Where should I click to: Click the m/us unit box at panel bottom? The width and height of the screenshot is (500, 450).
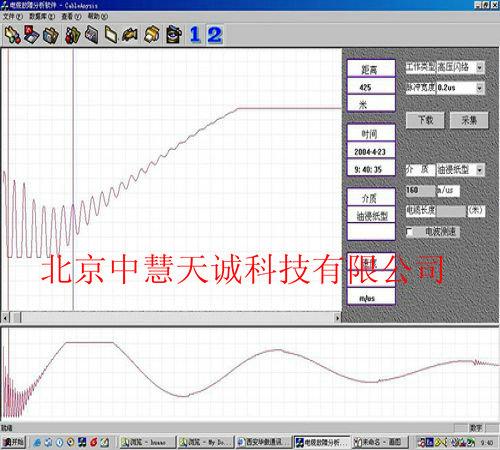coord(371,296)
